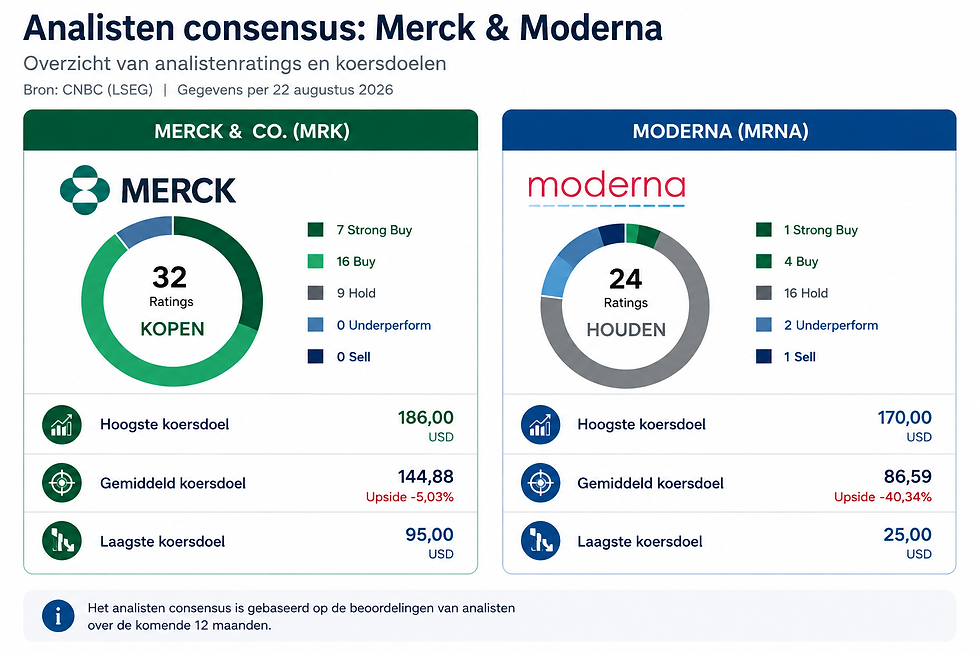
Task: Click the HOUDEN consensus label in Moderna donut
Action: (x=626, y=330)
